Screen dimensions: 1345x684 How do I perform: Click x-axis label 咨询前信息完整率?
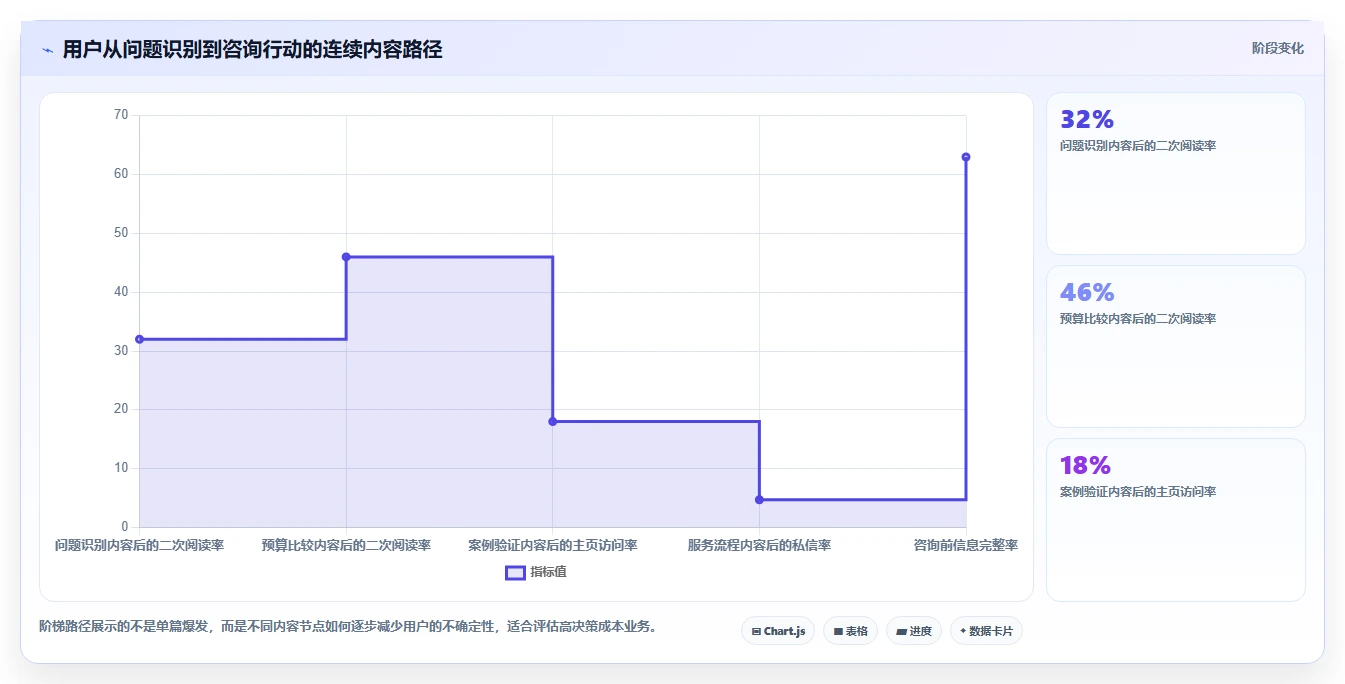click(x=966, y=545)
